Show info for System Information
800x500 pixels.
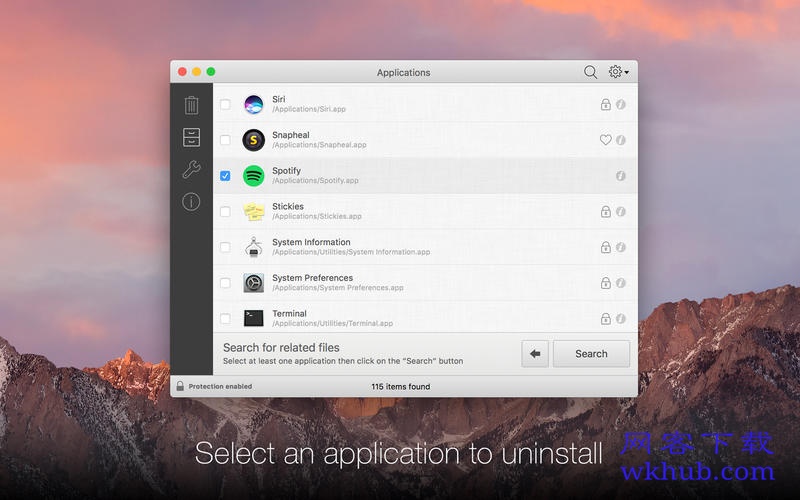tap(621, 247)
